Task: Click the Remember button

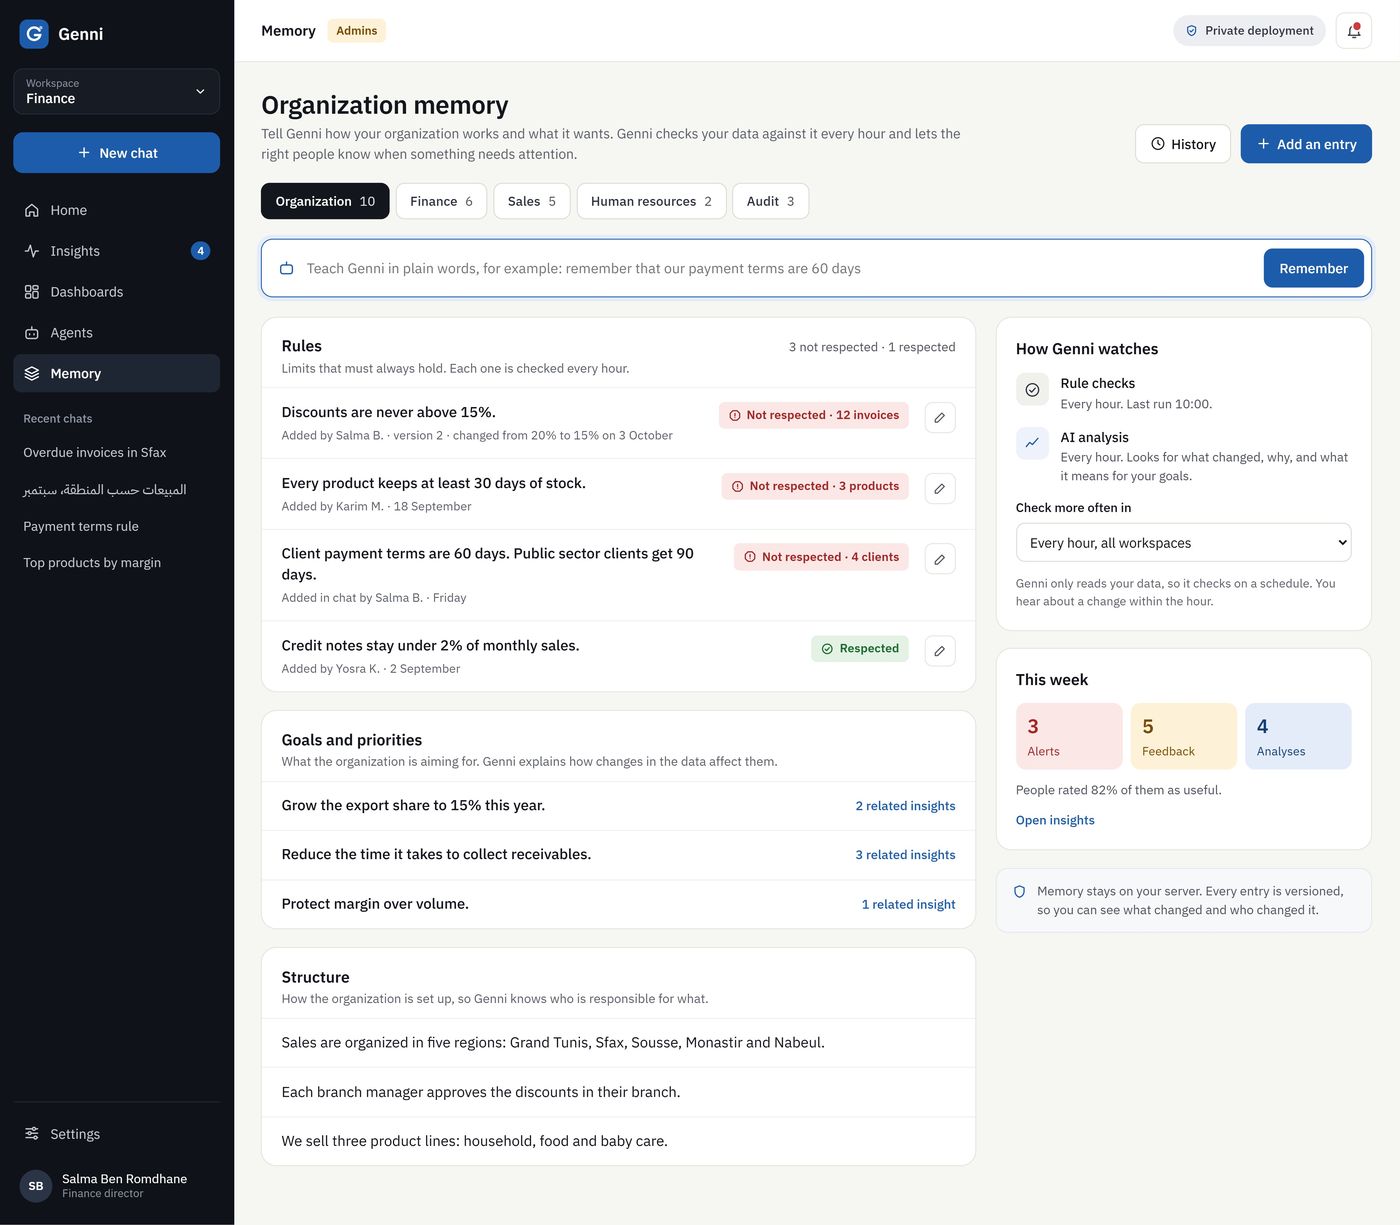Action: 1313,268
